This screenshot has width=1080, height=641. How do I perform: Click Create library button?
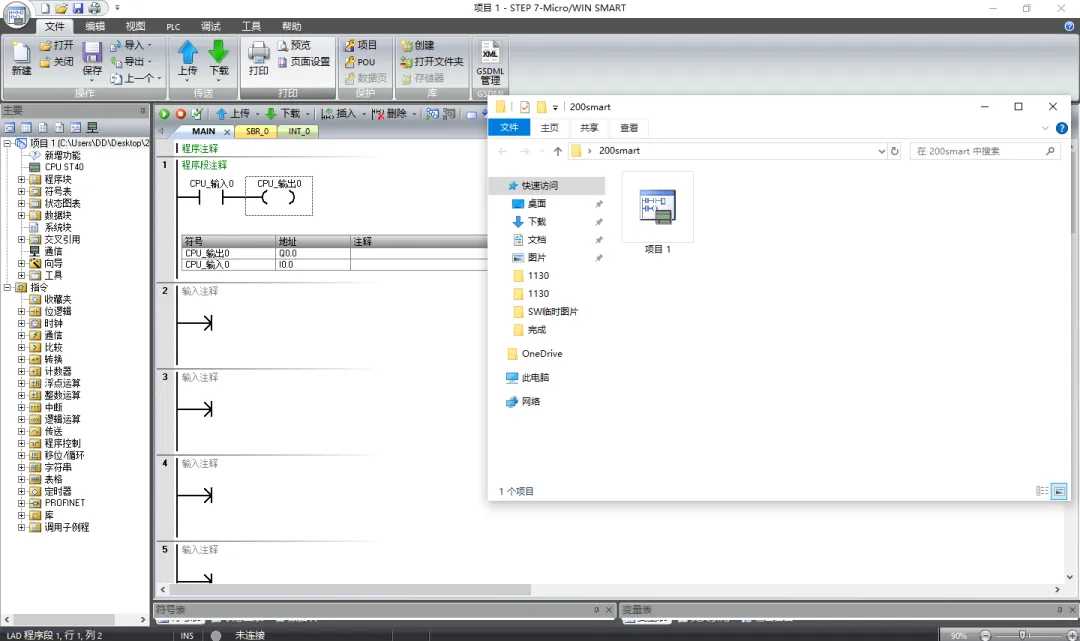tap(417, 45)
